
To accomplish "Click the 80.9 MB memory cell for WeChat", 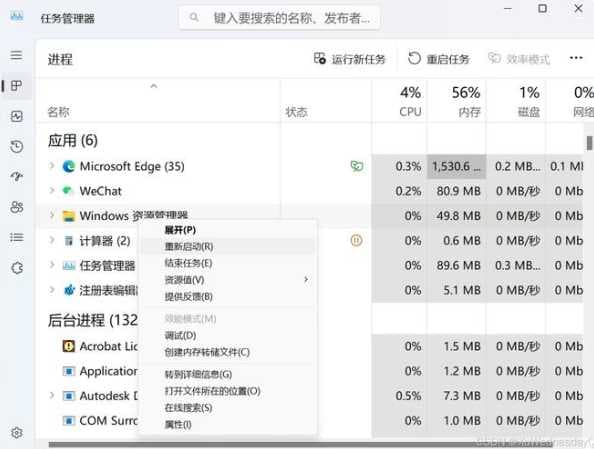I will 457,191.
